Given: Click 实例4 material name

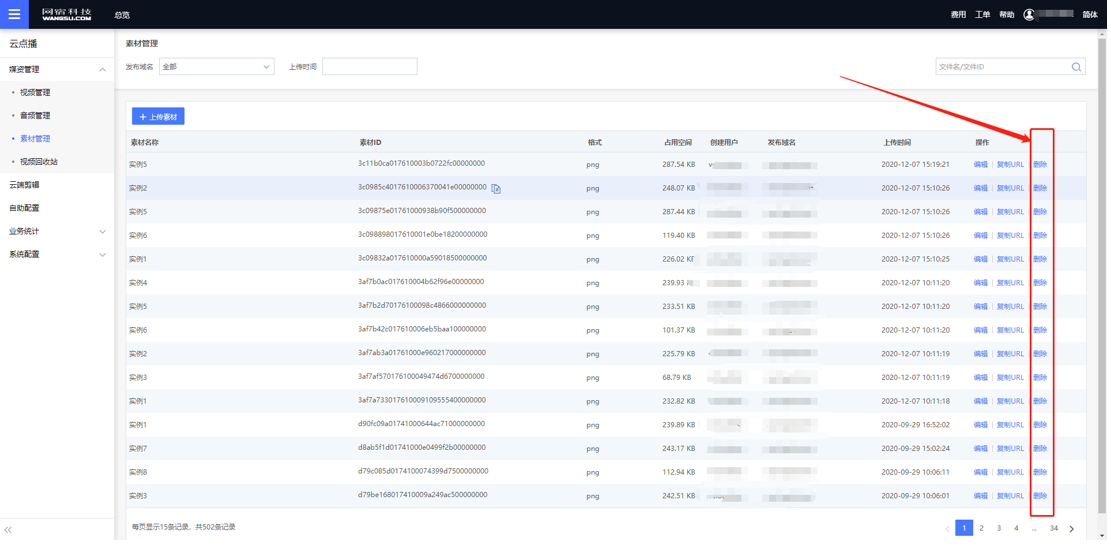Looking at the screenshot, I should click(x=137, y=283).
